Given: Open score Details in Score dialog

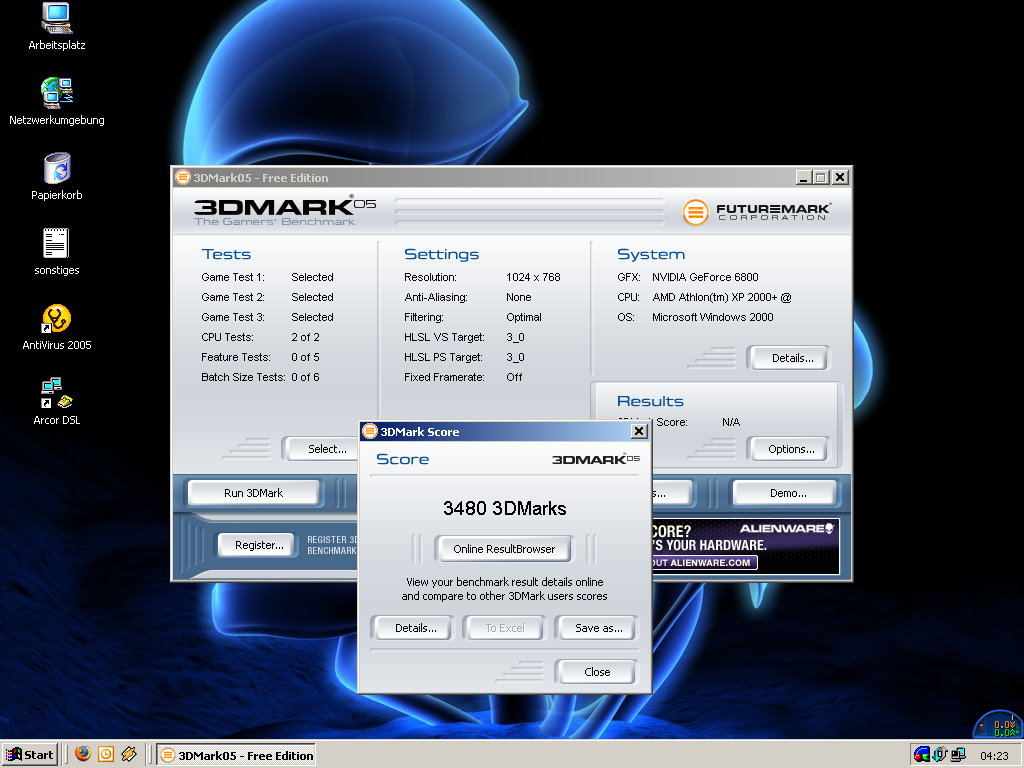Looking at the screenshot, I should pos(415,628).
